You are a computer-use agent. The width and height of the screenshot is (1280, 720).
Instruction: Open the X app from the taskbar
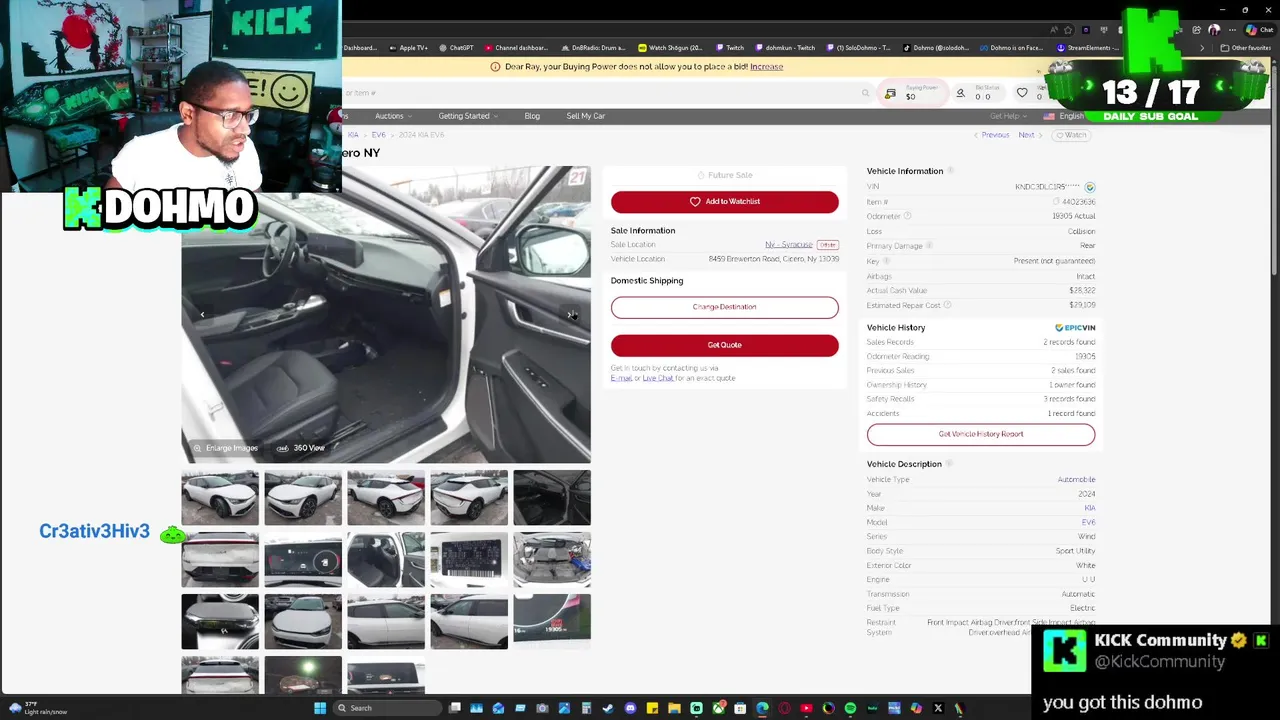pyautogui.click(x=938, y=708)
